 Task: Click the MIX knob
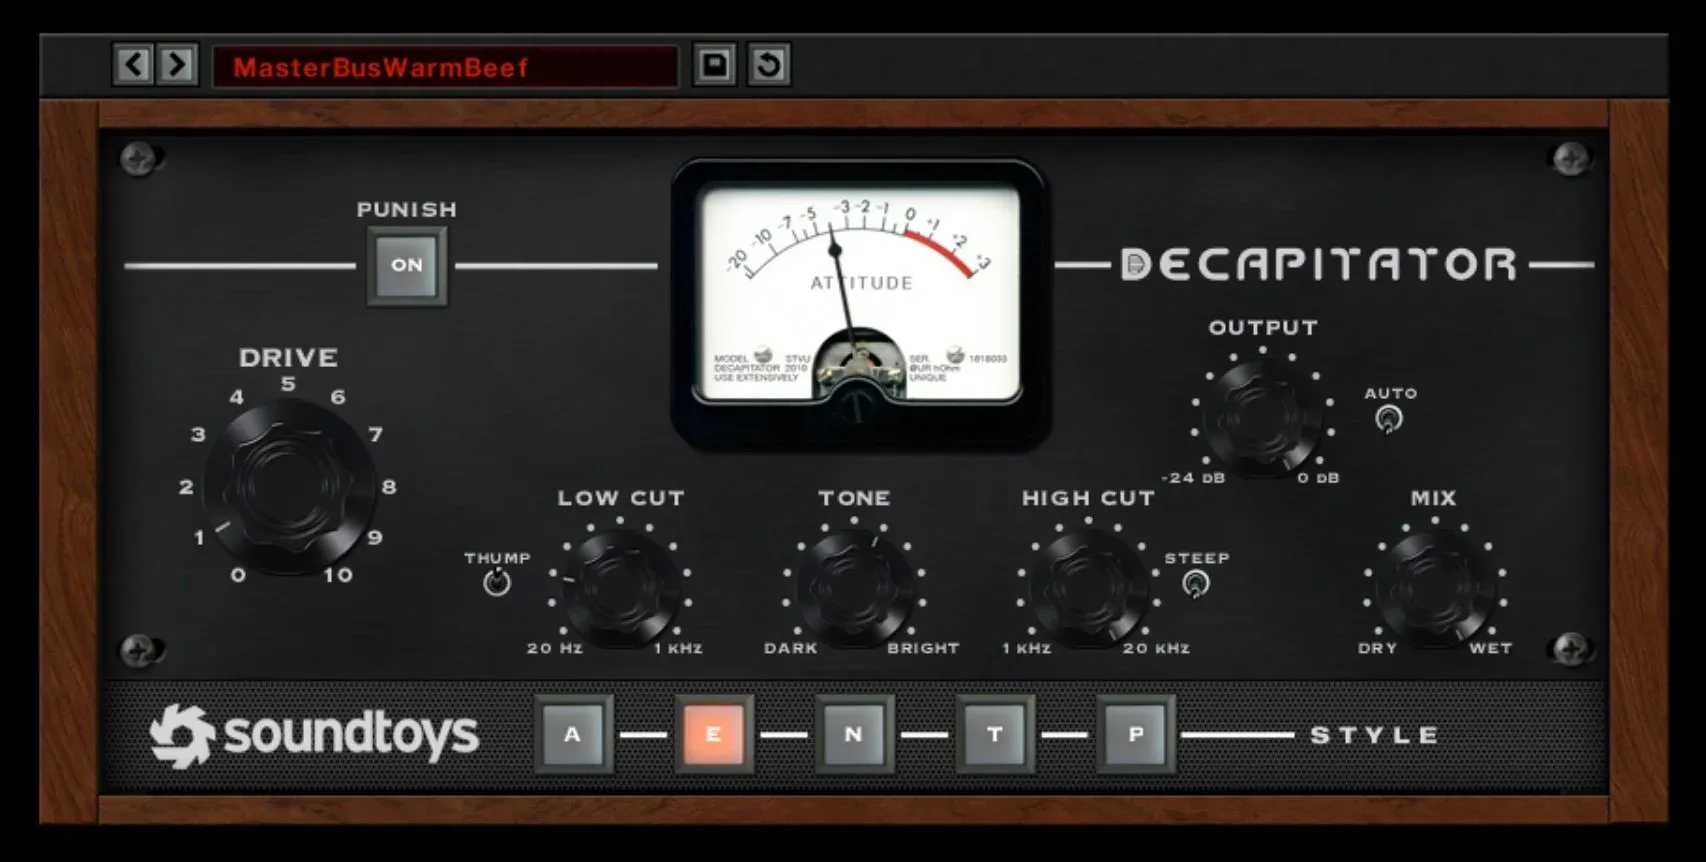1434,587
